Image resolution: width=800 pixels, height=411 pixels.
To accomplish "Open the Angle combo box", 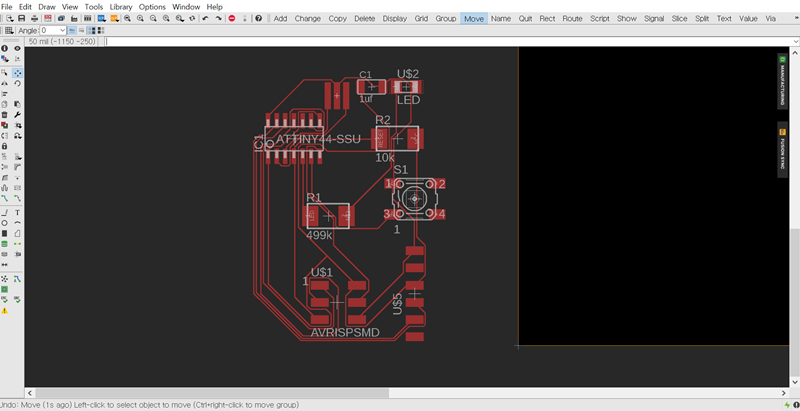I will tap(53, 31).
